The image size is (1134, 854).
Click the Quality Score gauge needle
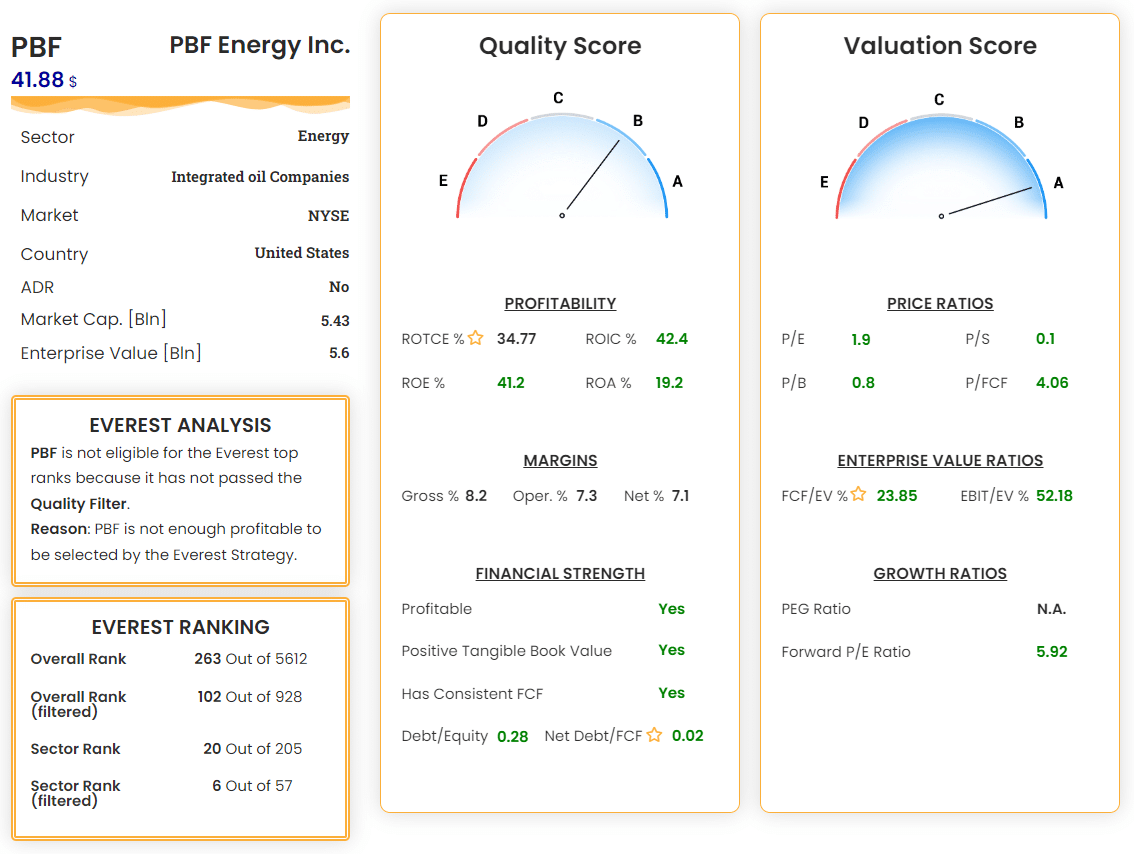pos(592,176)
